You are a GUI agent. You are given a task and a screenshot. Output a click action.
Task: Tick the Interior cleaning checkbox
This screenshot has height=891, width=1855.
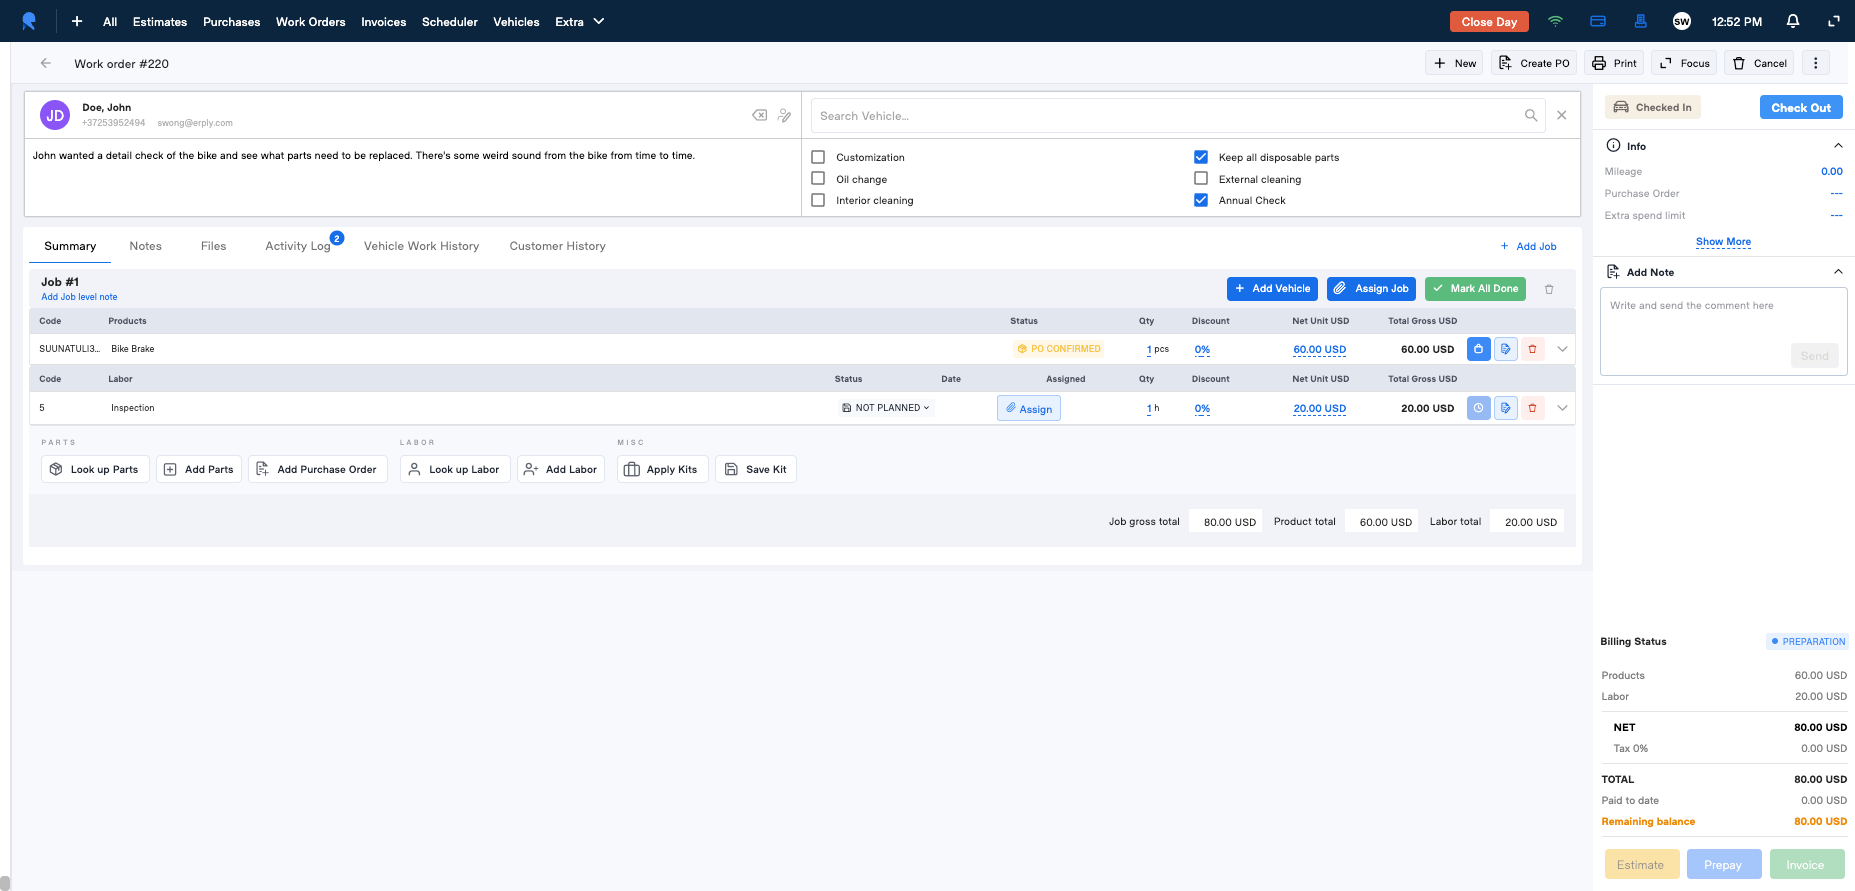click(x=818, y=200)
